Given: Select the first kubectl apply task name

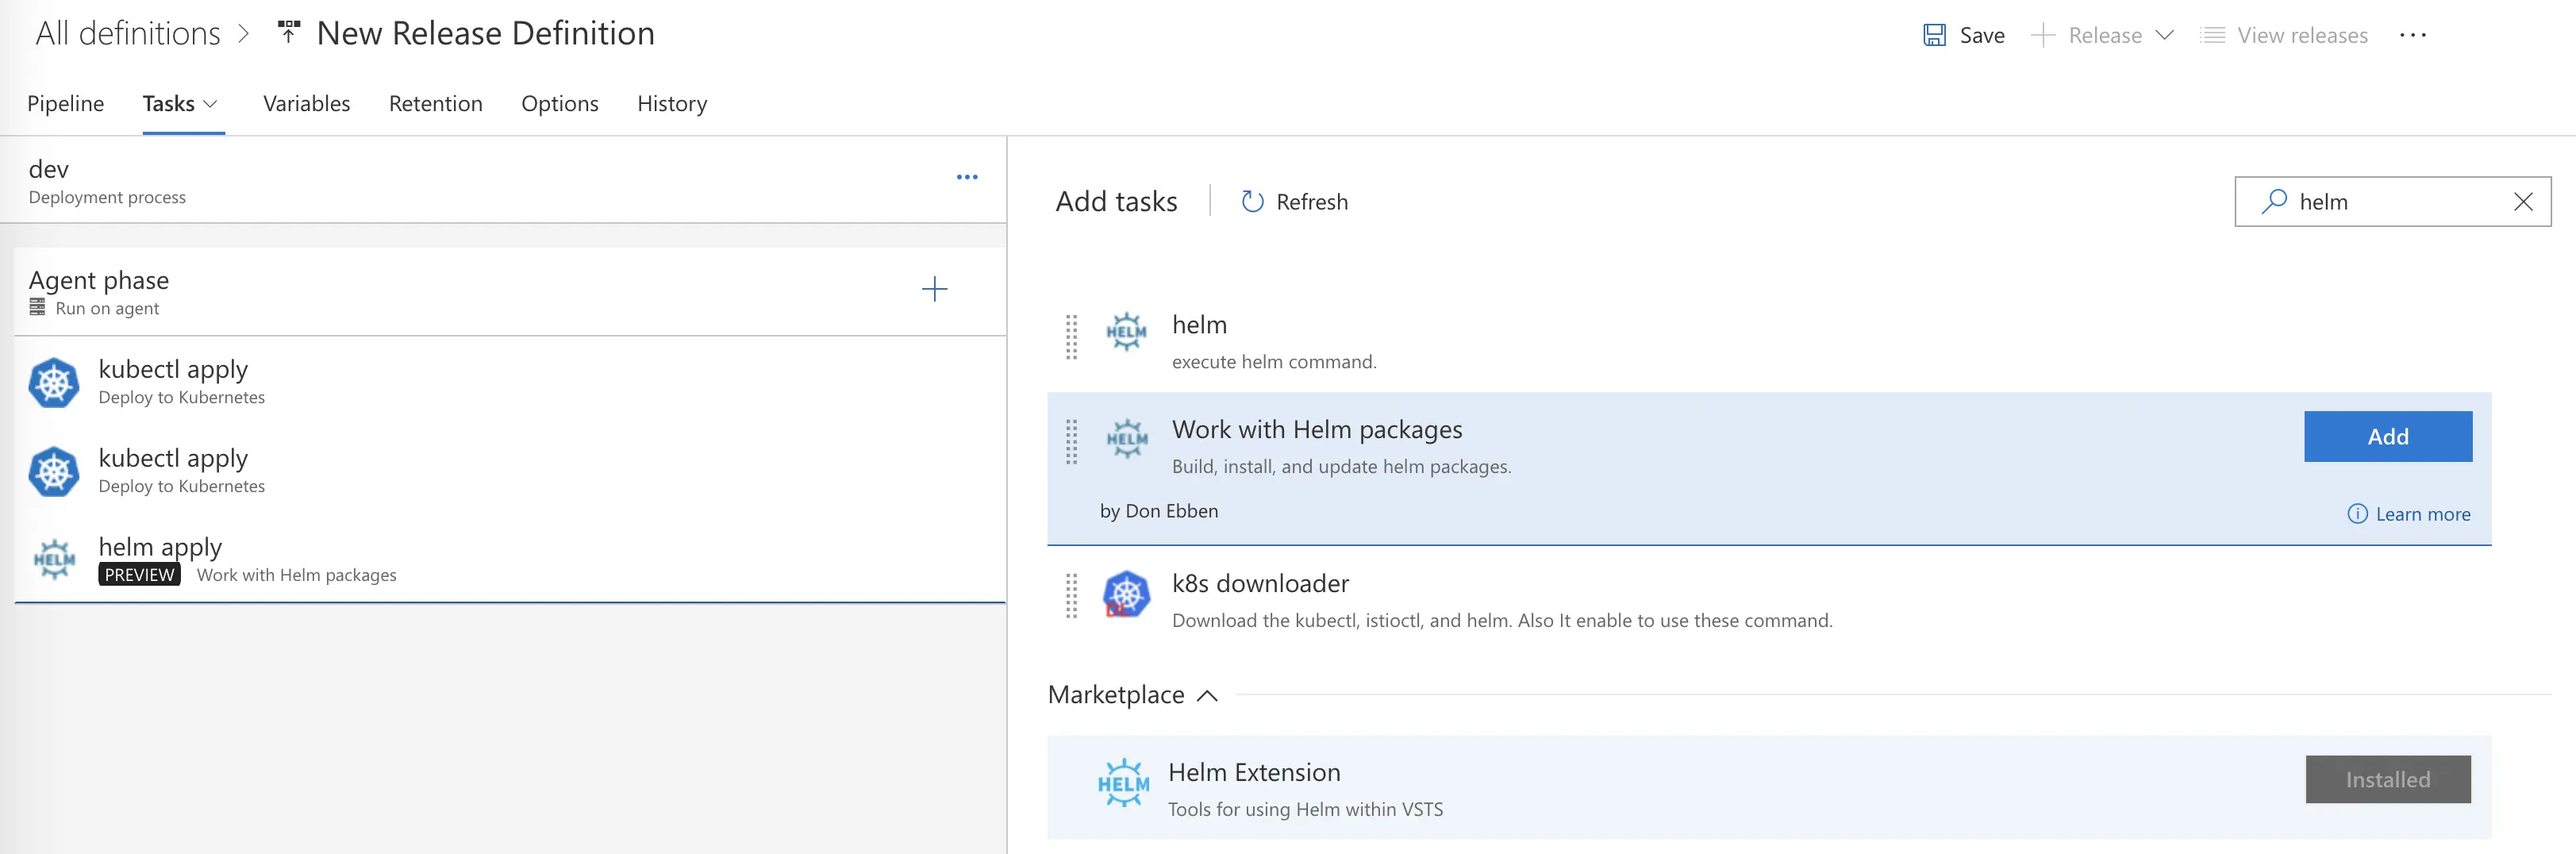Looking at the screenshot, I should 173,370.
